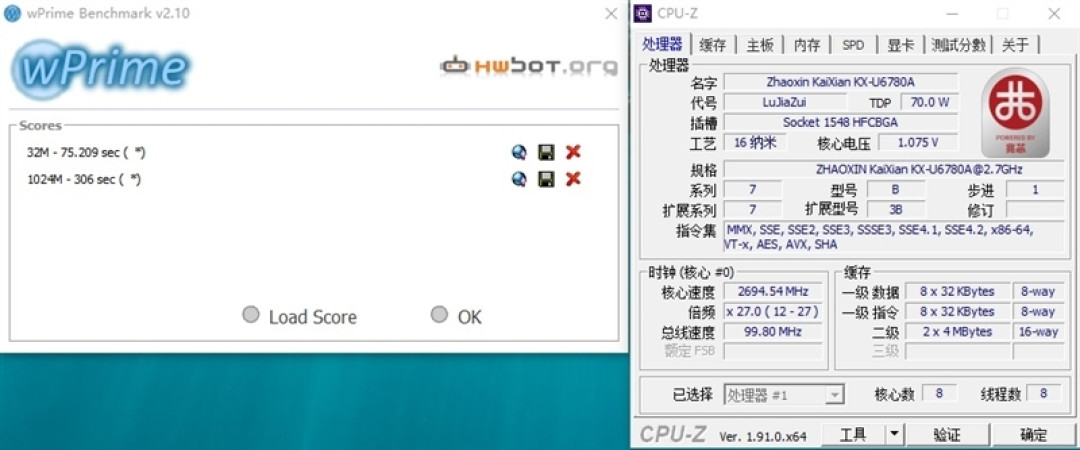Click the 扩展型号 value 3B field
The width and height of the screenshot is (1080, 450).
pyautogui.click(x=895, y=209)
